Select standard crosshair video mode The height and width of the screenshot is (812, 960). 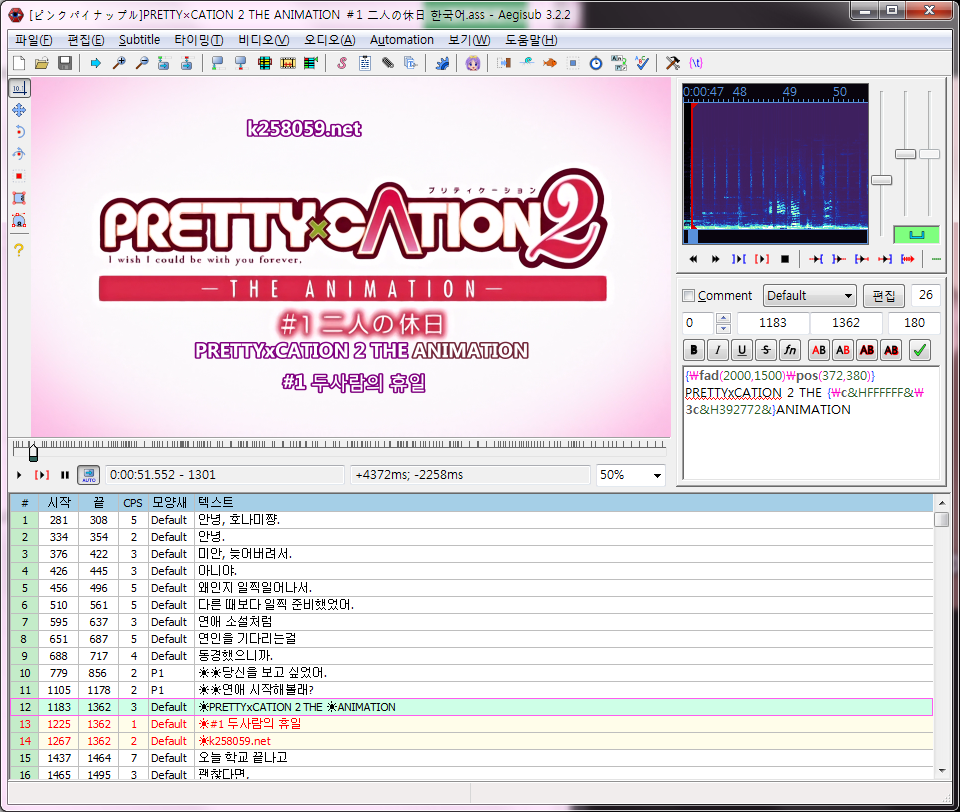(19, 88)
